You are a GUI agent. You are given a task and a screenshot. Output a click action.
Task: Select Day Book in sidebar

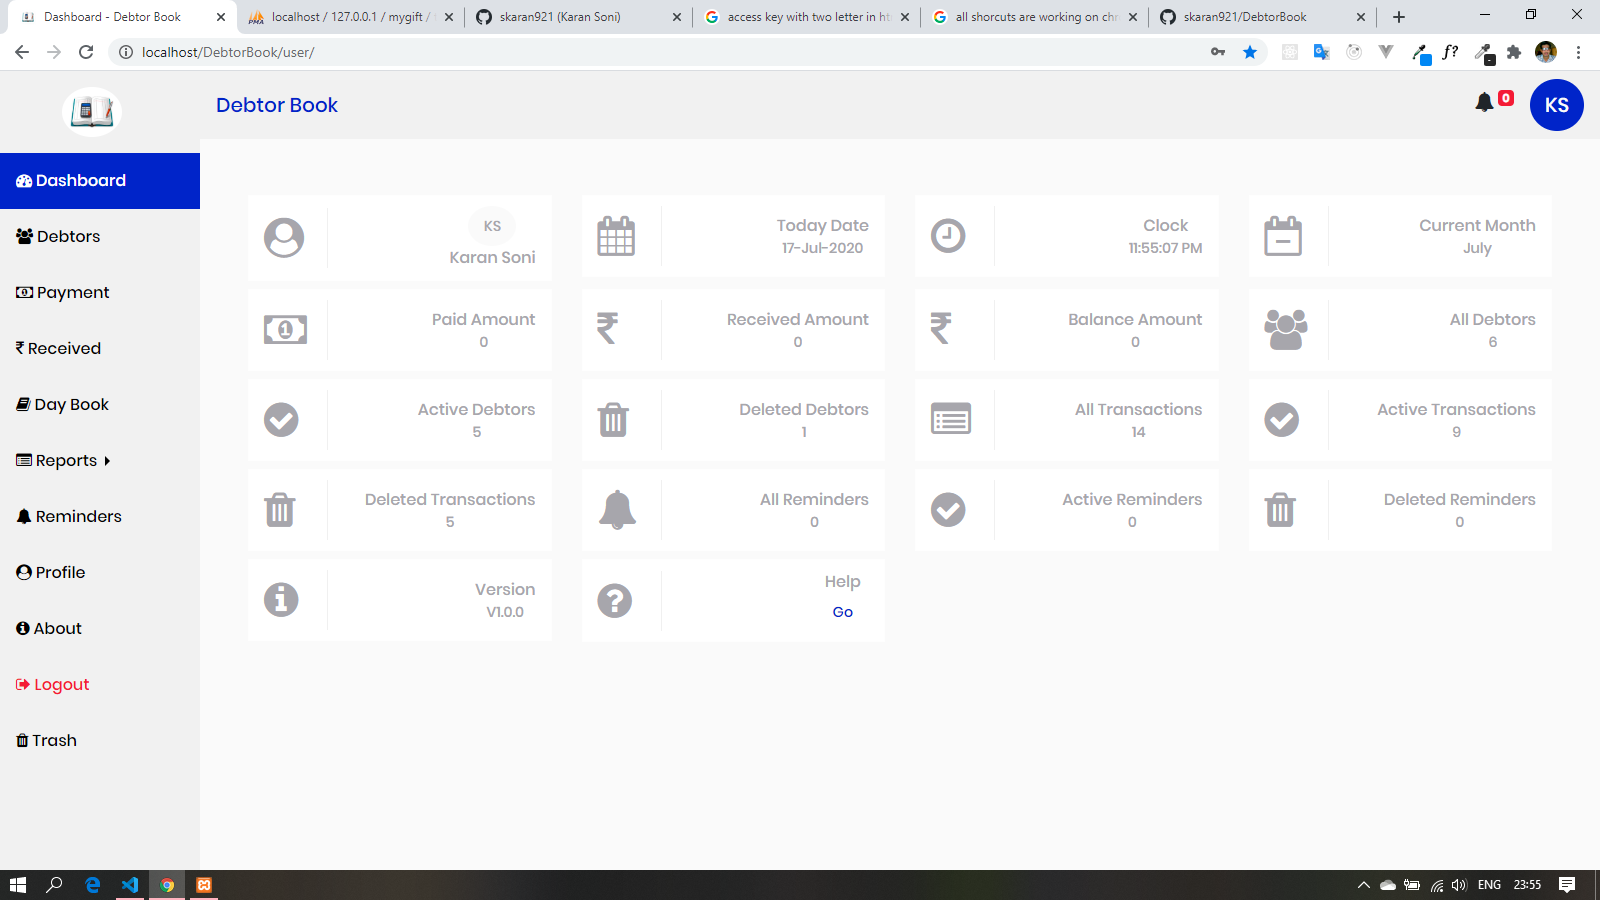pyautogui.click(x=71, y=405)
